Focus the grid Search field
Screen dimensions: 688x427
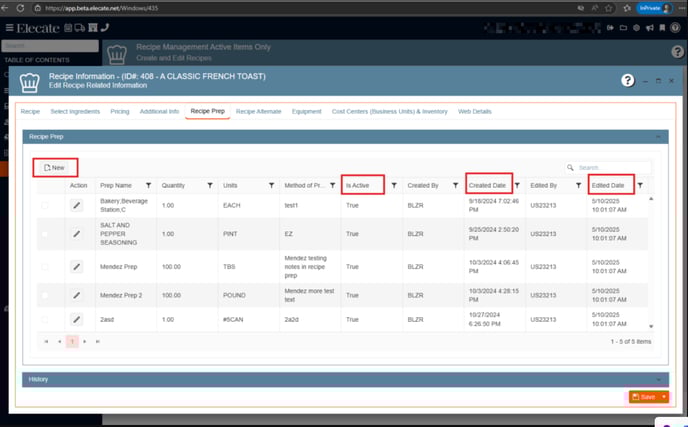(611, 167)
